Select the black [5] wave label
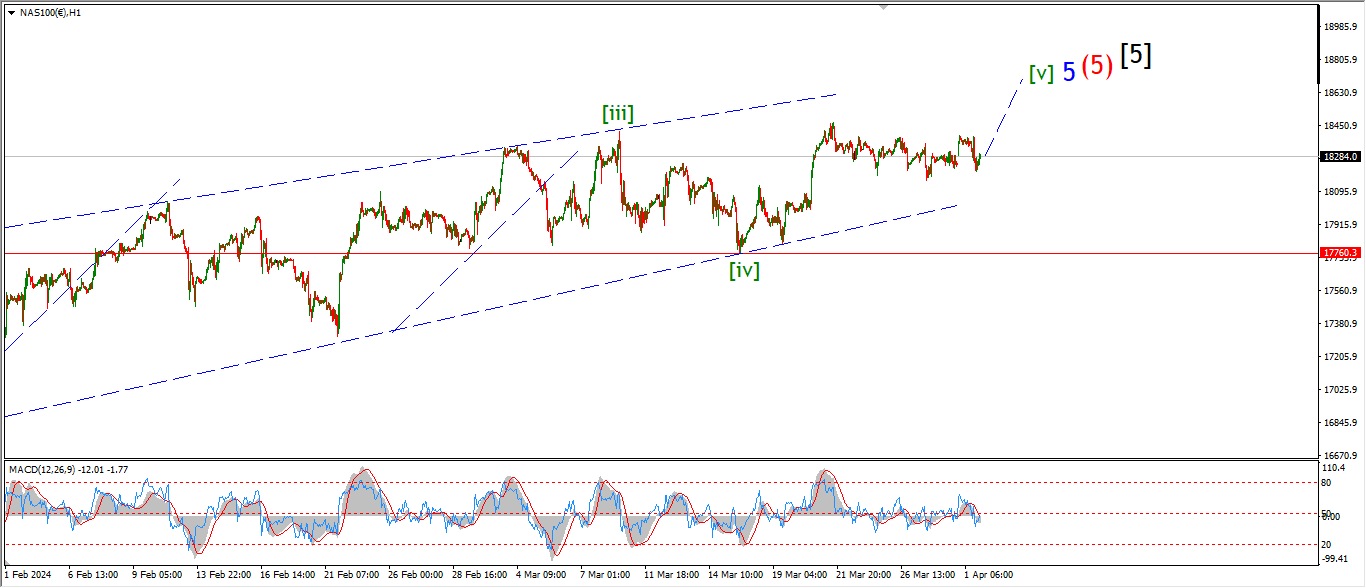The height and width of the screenshot is (588, 1366). click(x=1135, y=56)
